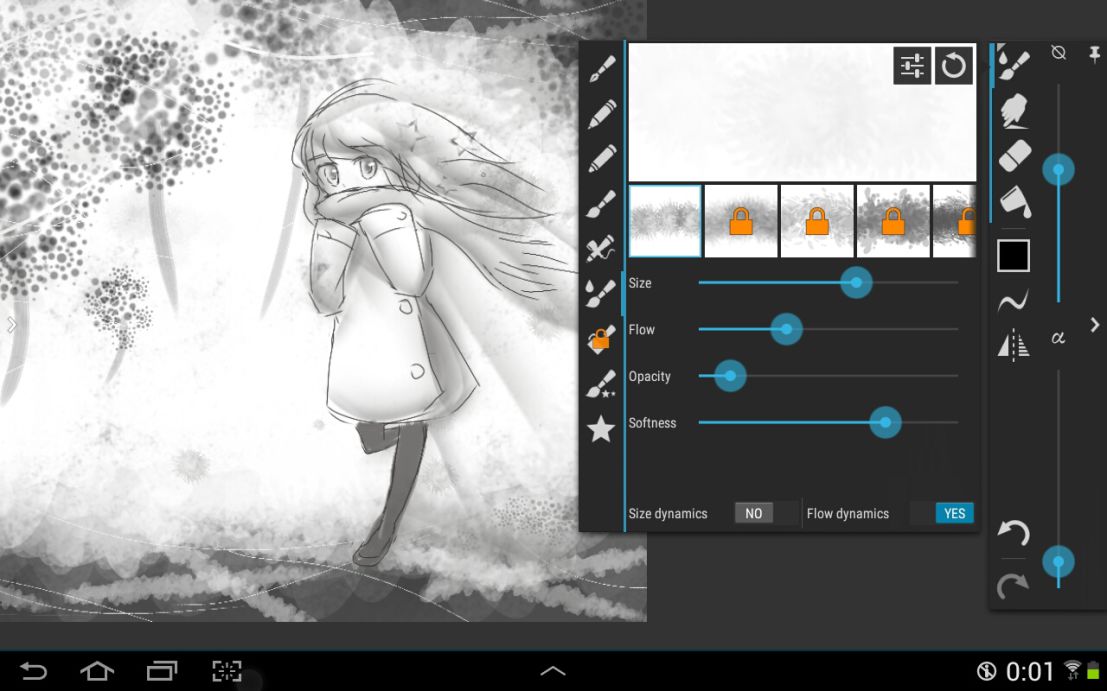Expand the Android navigation bar up-chevron
Image resolution: width=1107 pixels, height=691 pixels.
pos(553,671)
